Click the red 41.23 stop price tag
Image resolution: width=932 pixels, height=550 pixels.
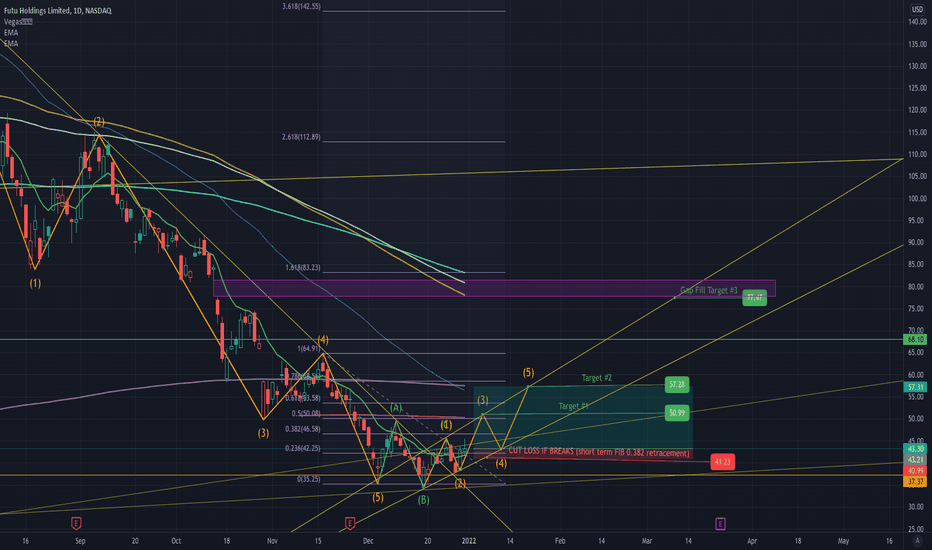coord(723,461)
